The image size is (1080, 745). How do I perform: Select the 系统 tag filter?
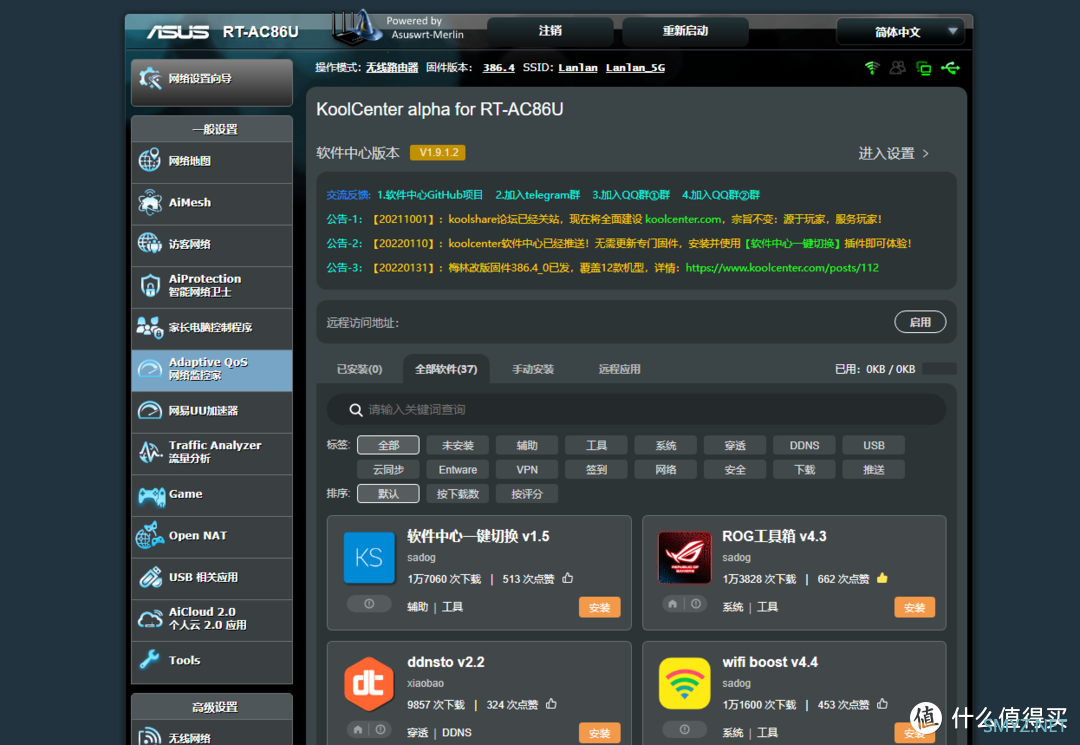click(x=665, y=445)
